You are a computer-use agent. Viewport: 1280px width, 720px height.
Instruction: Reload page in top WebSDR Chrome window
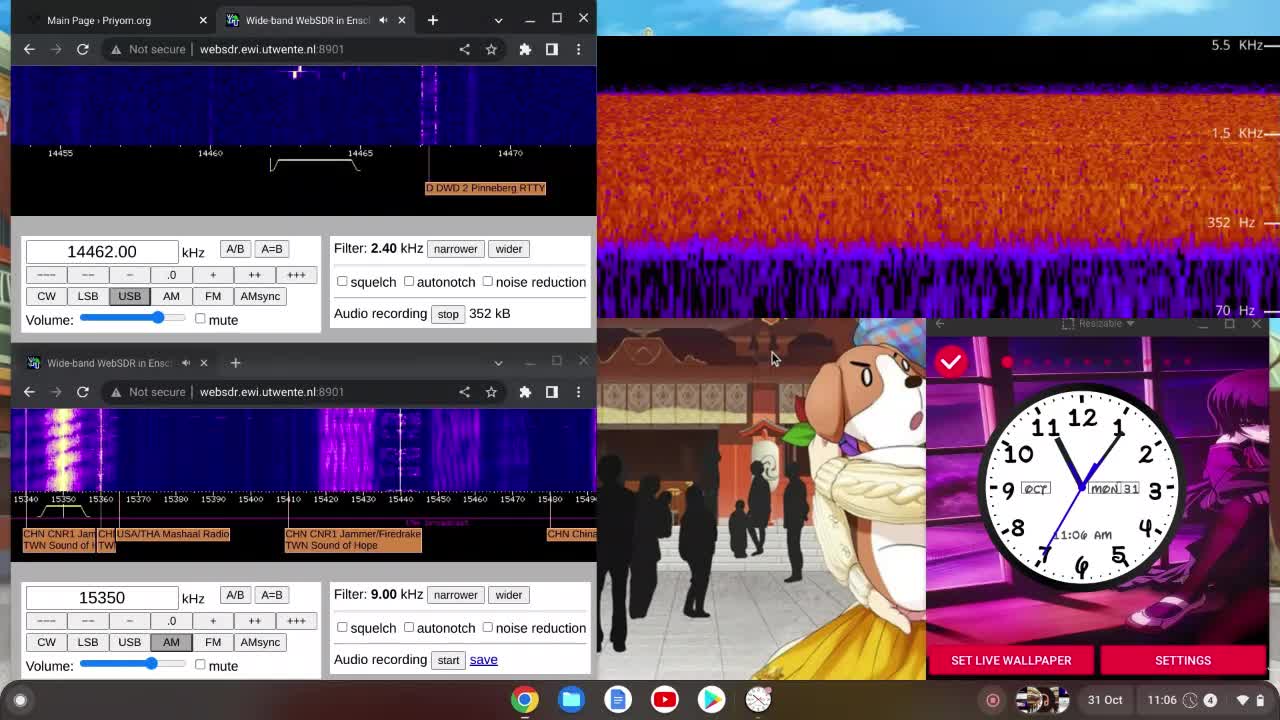click(83, 49)
